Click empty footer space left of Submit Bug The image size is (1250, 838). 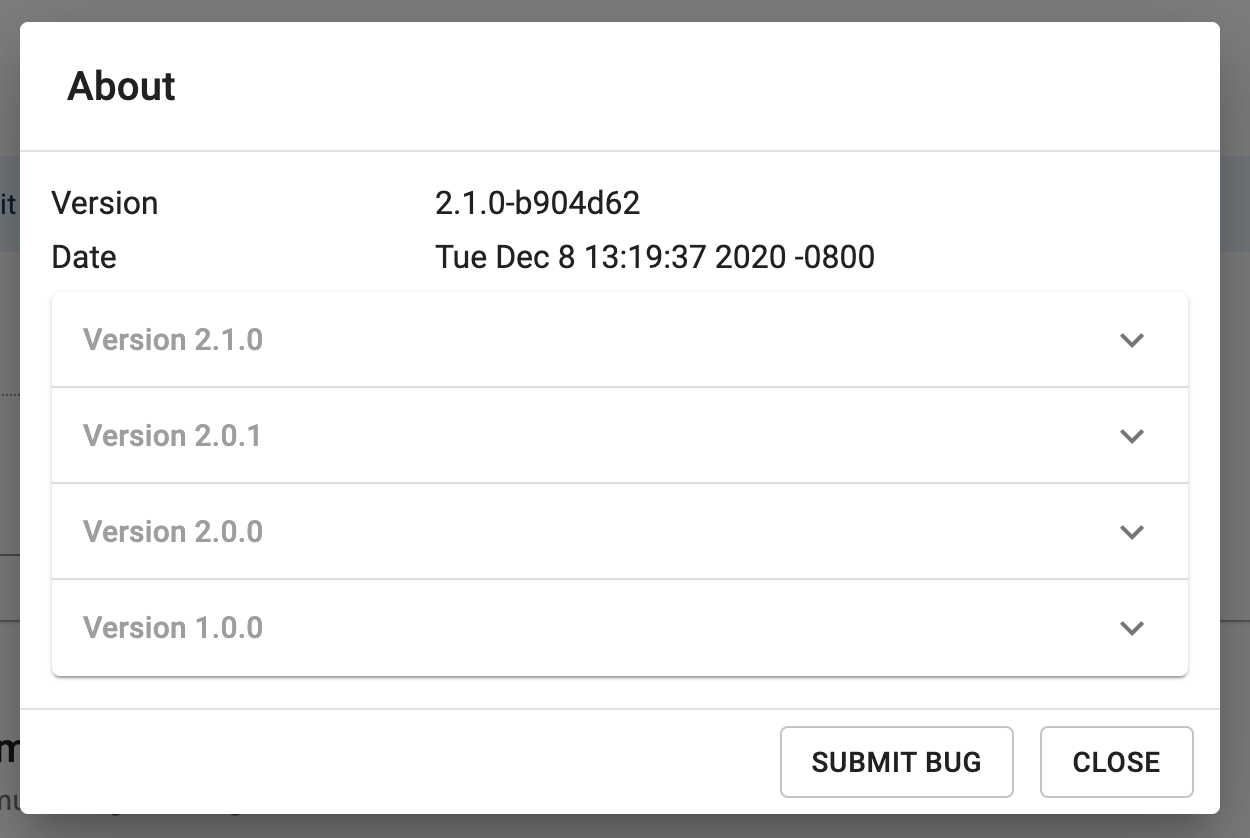click(x=400, y=762)
